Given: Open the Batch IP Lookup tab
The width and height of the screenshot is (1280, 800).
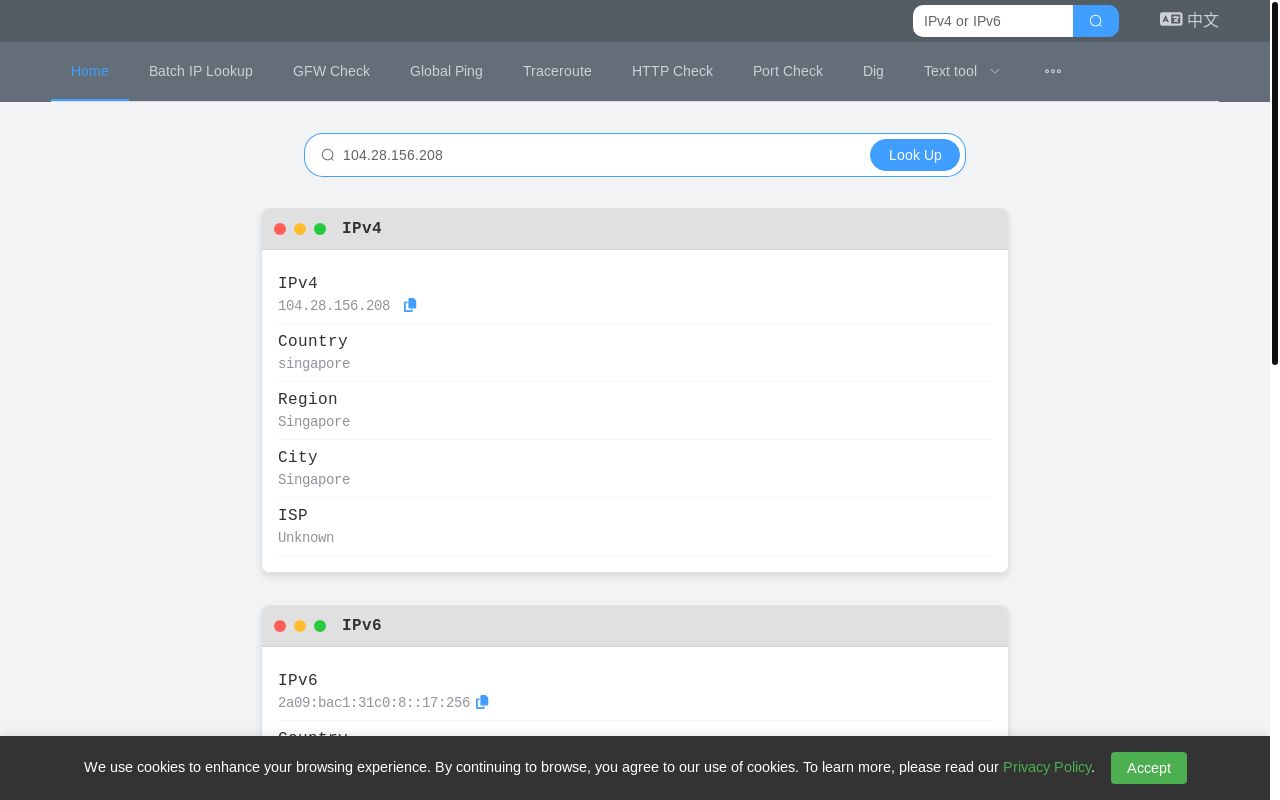Looking at the screenshot, I should [x=201, y=71].
